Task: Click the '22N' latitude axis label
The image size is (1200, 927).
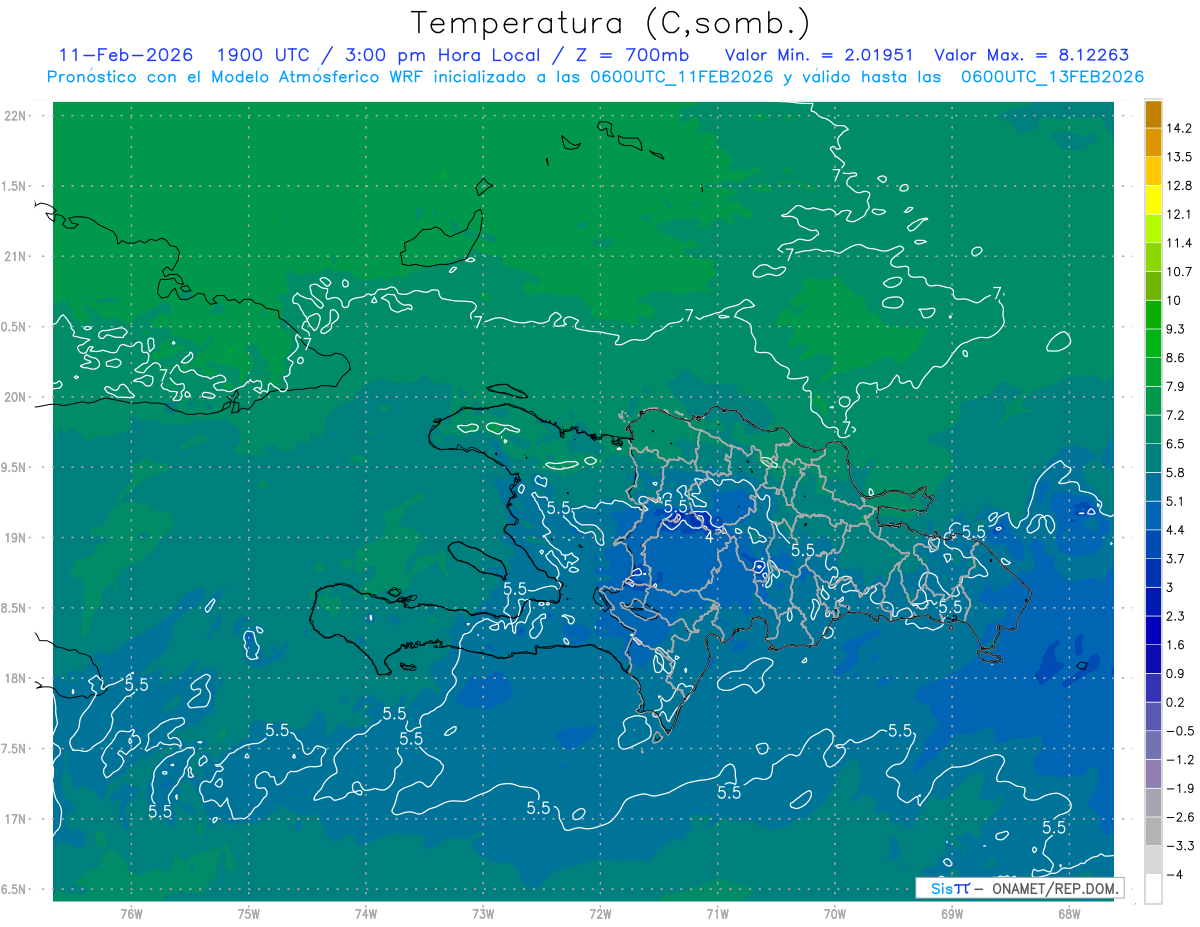Action: (16, 116)
